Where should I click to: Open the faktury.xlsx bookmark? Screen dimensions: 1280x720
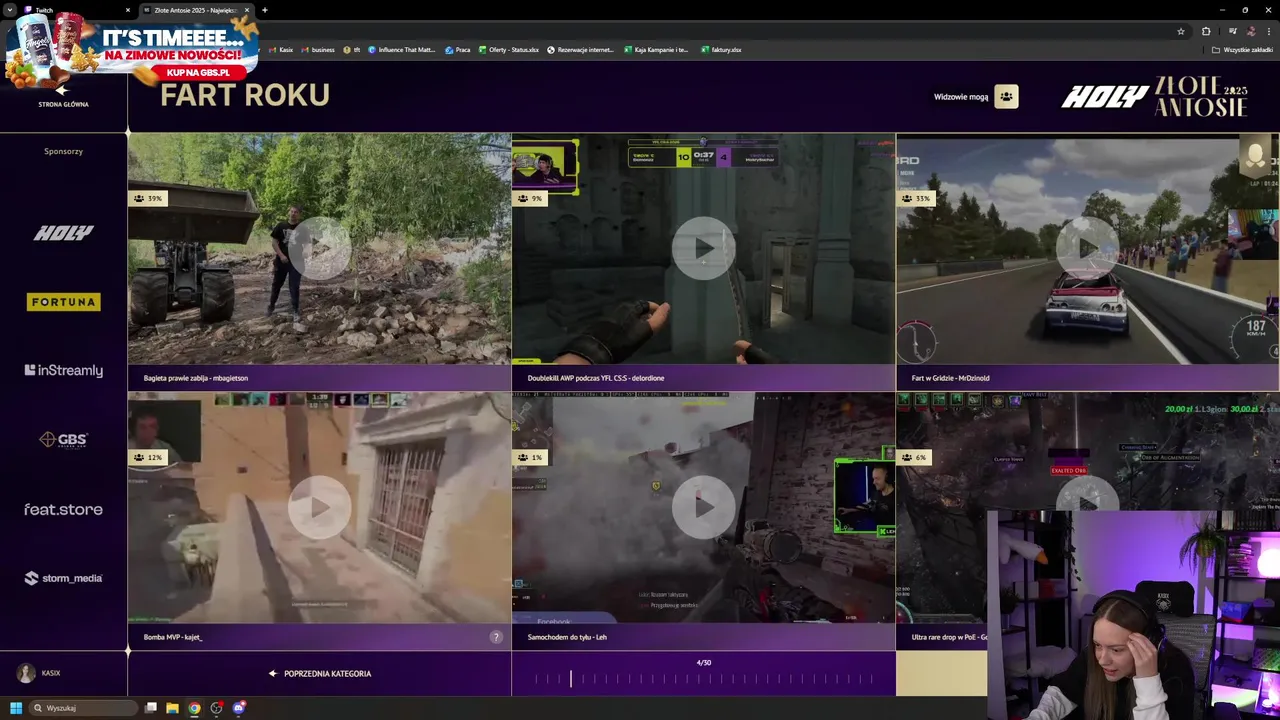[721, 49]
